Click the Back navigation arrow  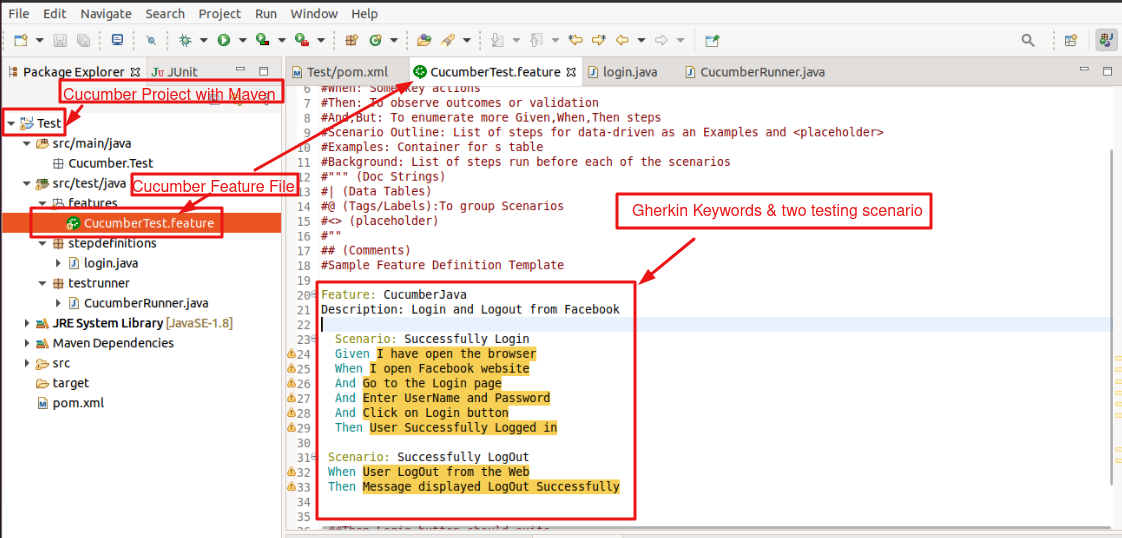point(622,41)
